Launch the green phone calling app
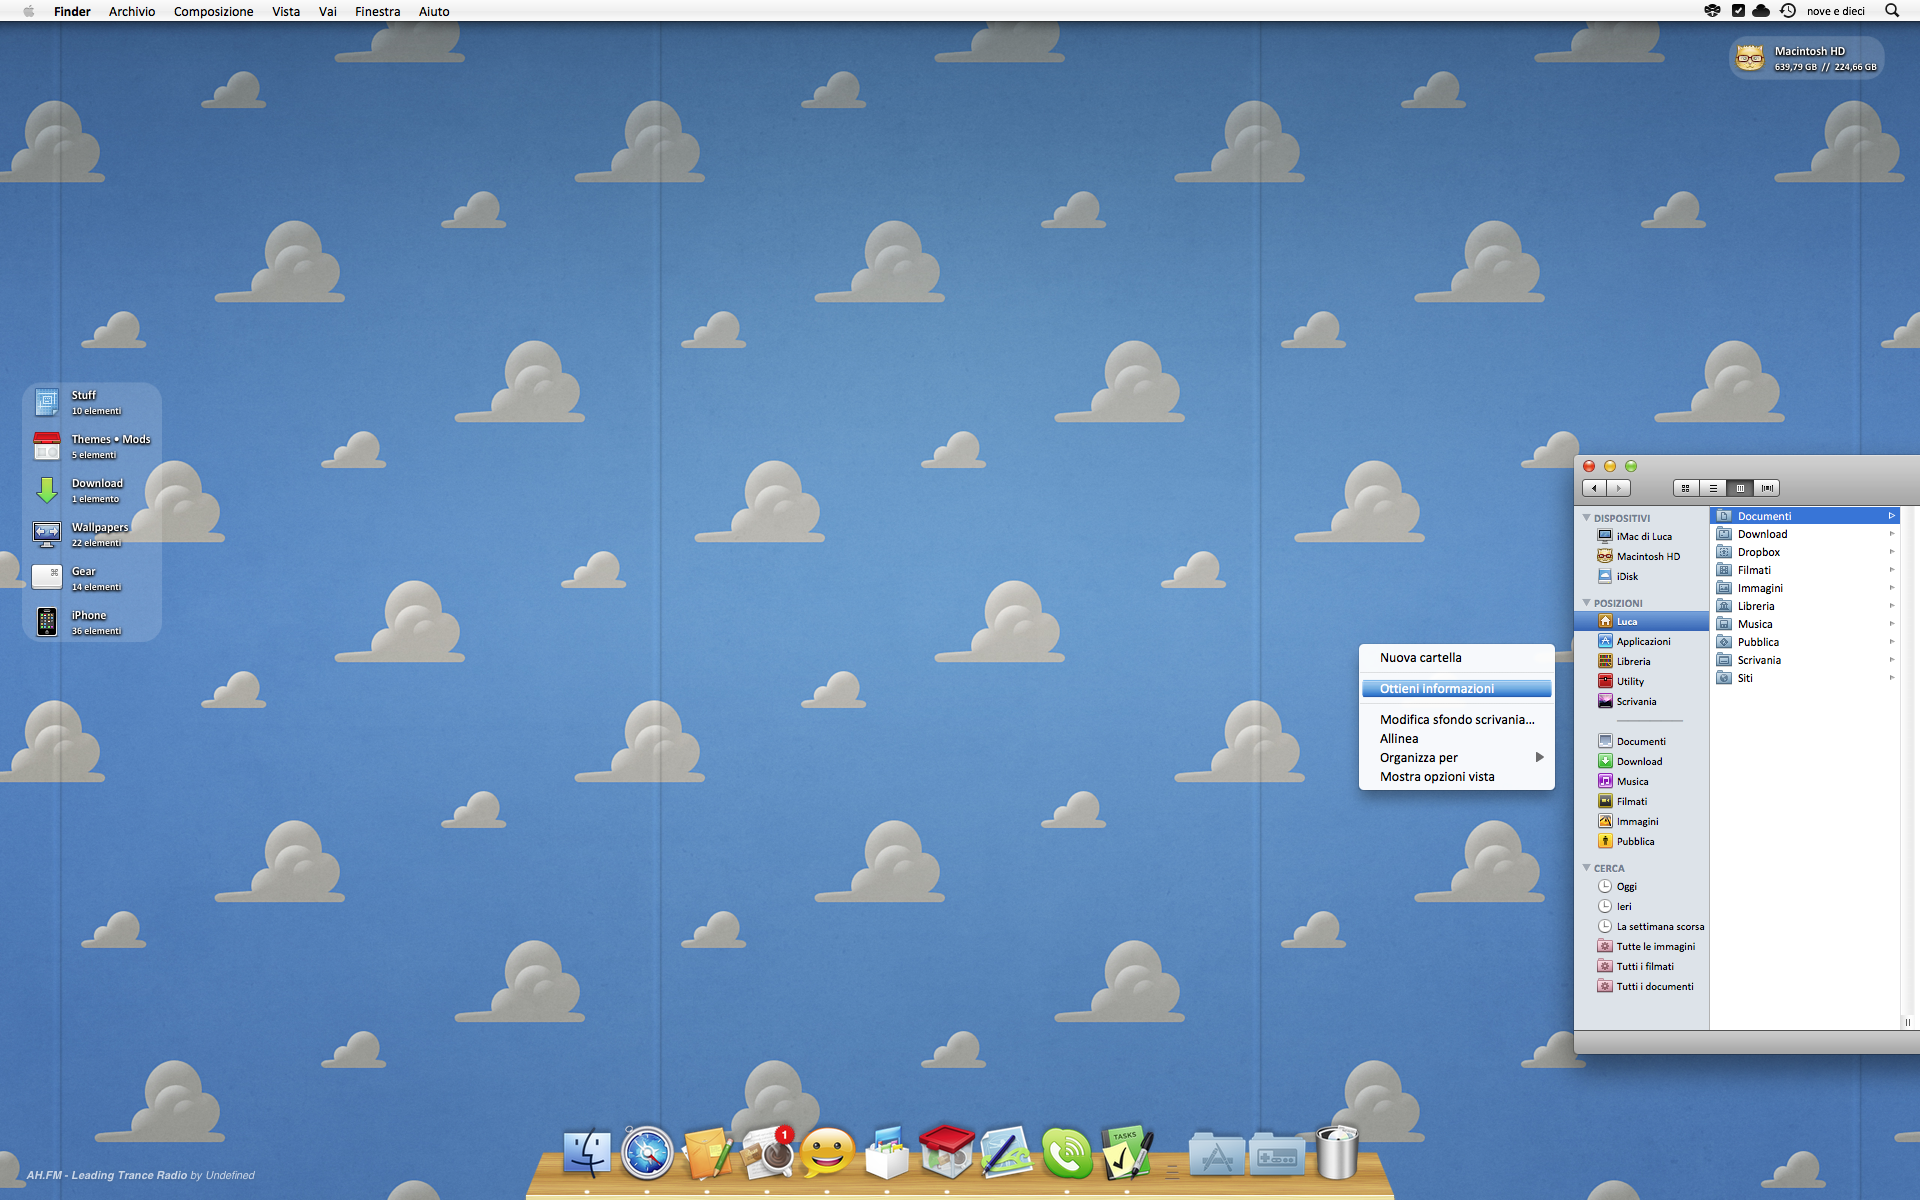The width and height of the screenshot is (1920, 1200). (1067, 1153)
